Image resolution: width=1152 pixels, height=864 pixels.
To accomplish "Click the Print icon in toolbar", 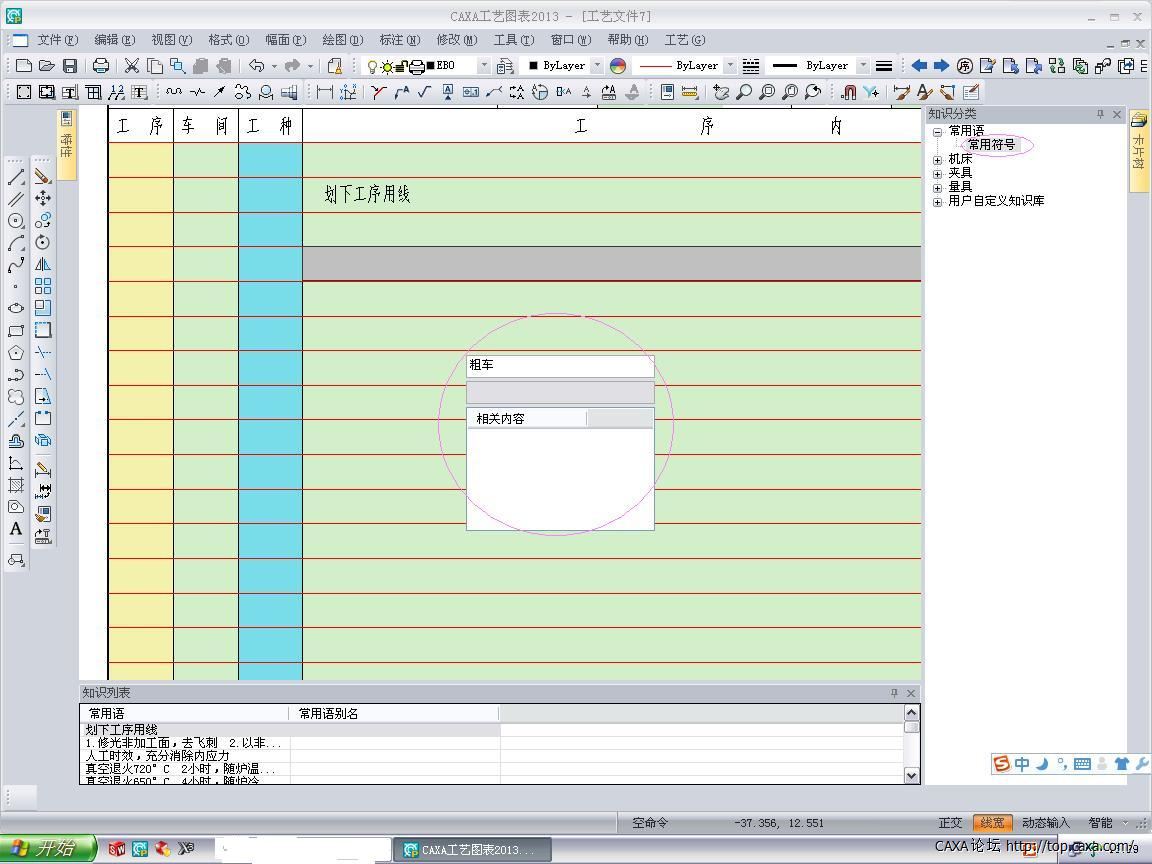I will 101,66.
